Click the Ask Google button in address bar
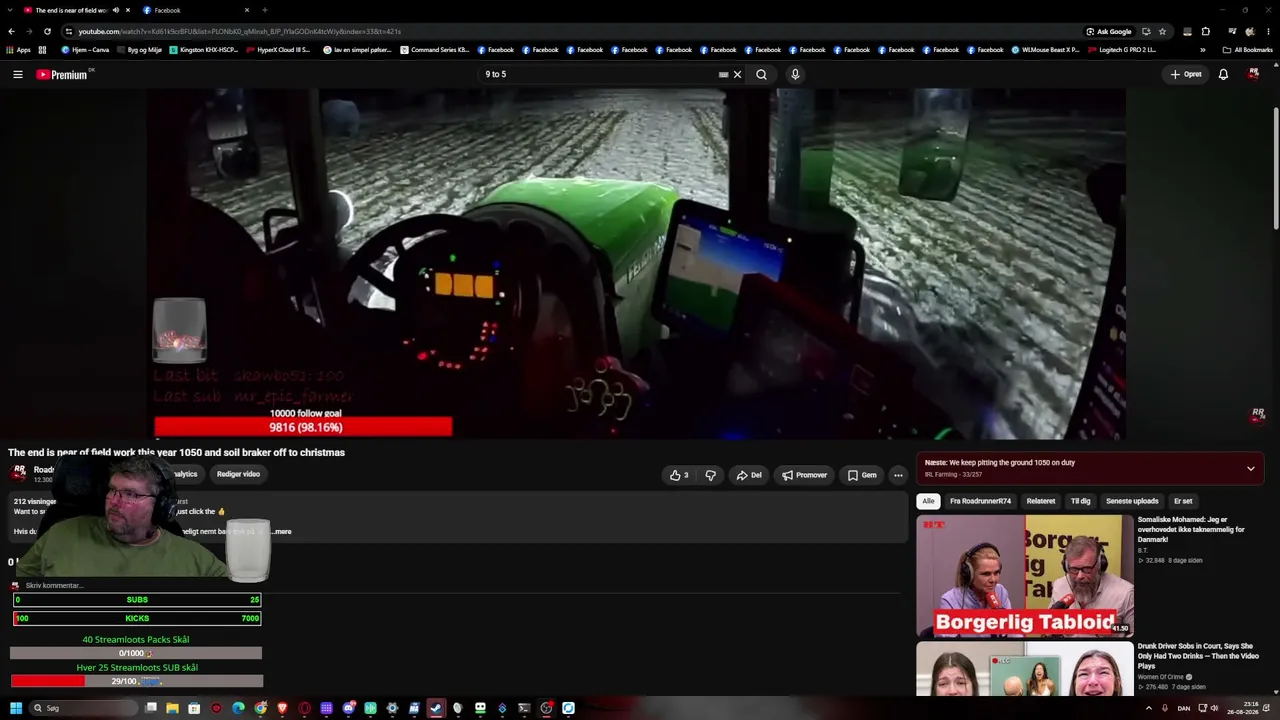This screenshot has height=720, width=1280. coord(1109,31)
